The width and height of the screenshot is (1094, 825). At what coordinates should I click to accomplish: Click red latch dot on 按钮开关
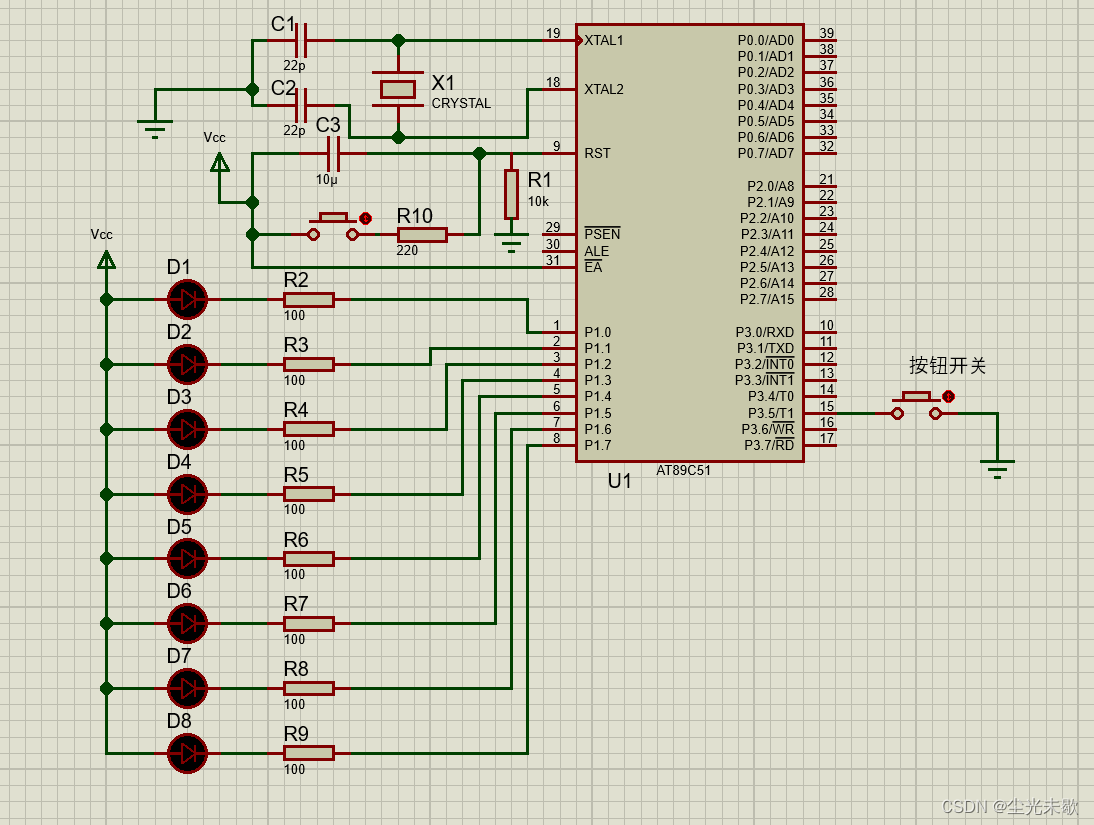point(948,396)
